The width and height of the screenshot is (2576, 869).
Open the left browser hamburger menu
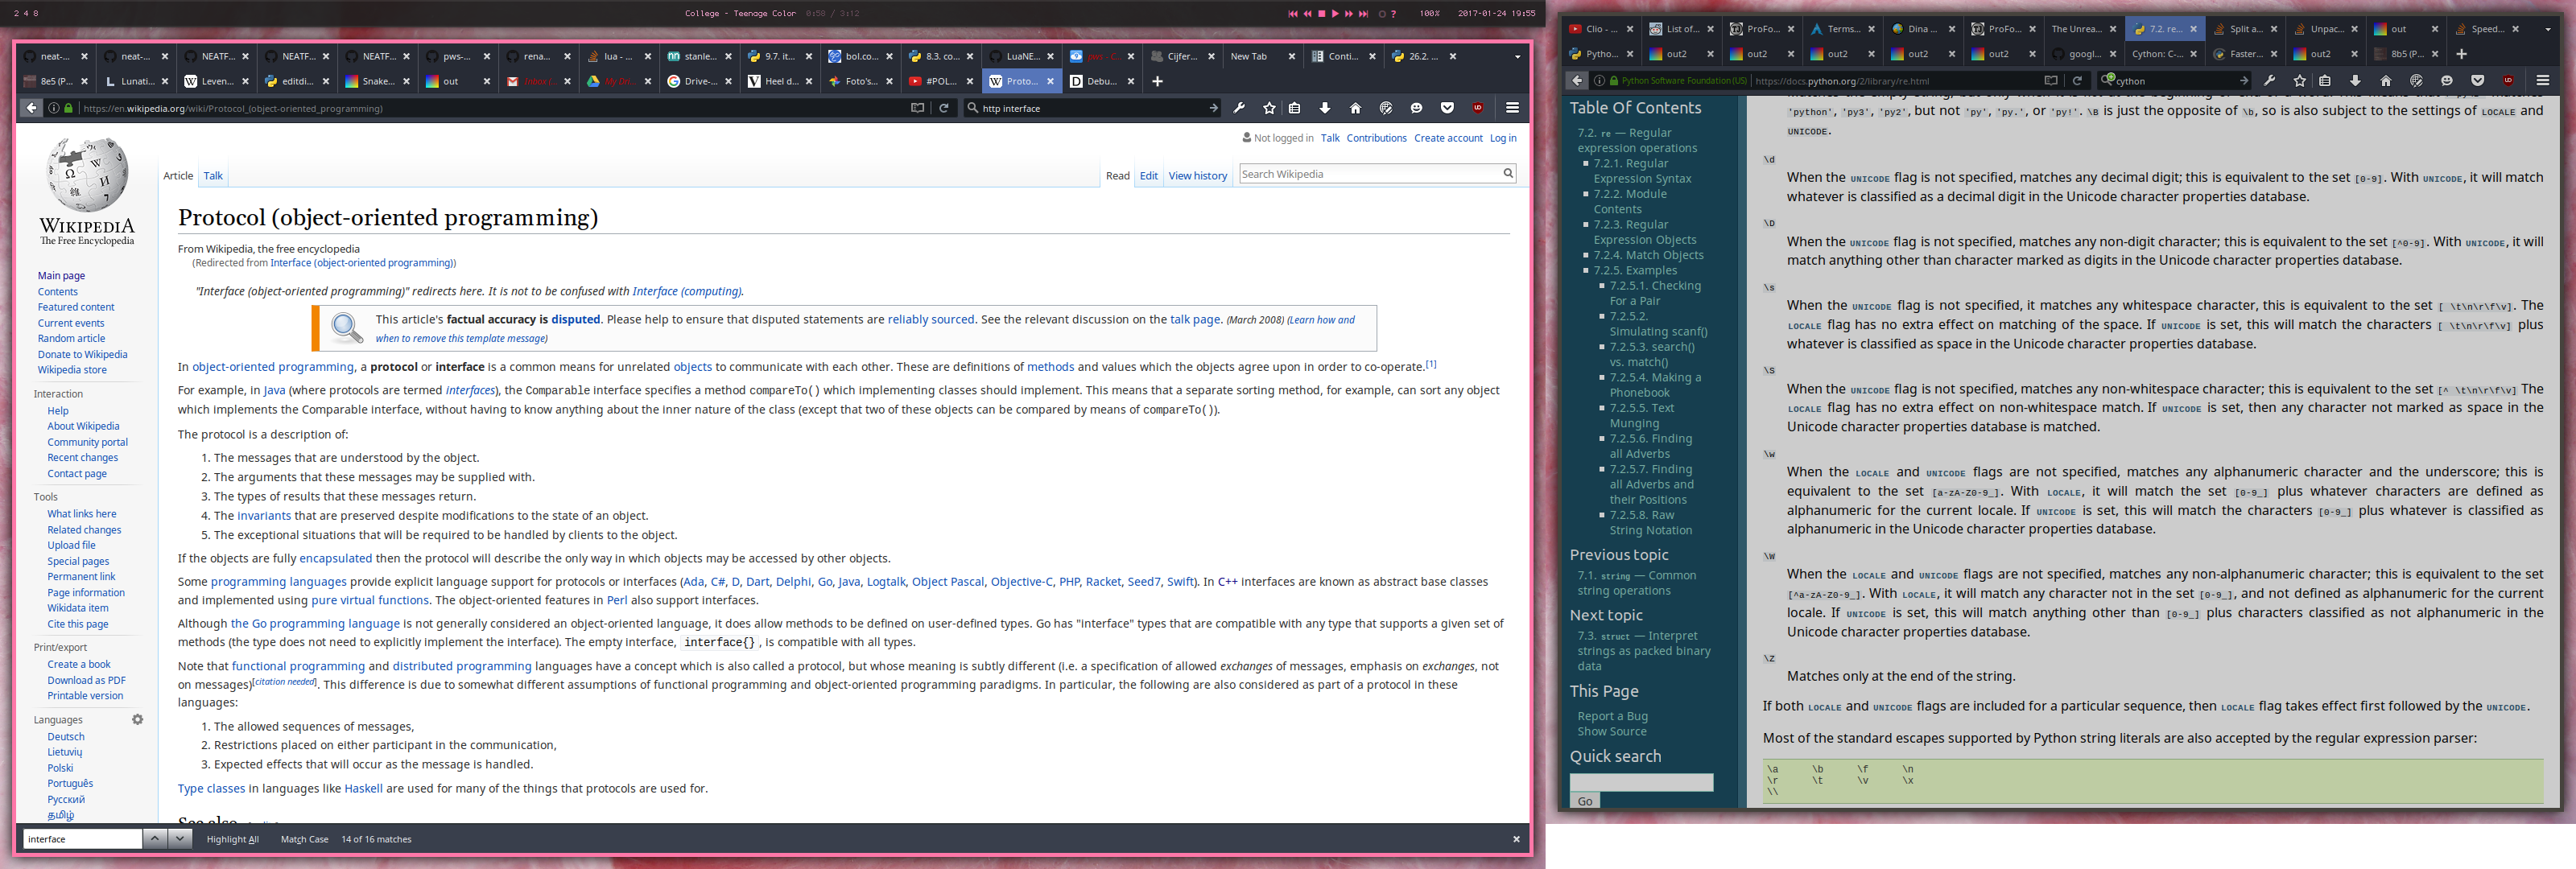[x=1512, y=108]
